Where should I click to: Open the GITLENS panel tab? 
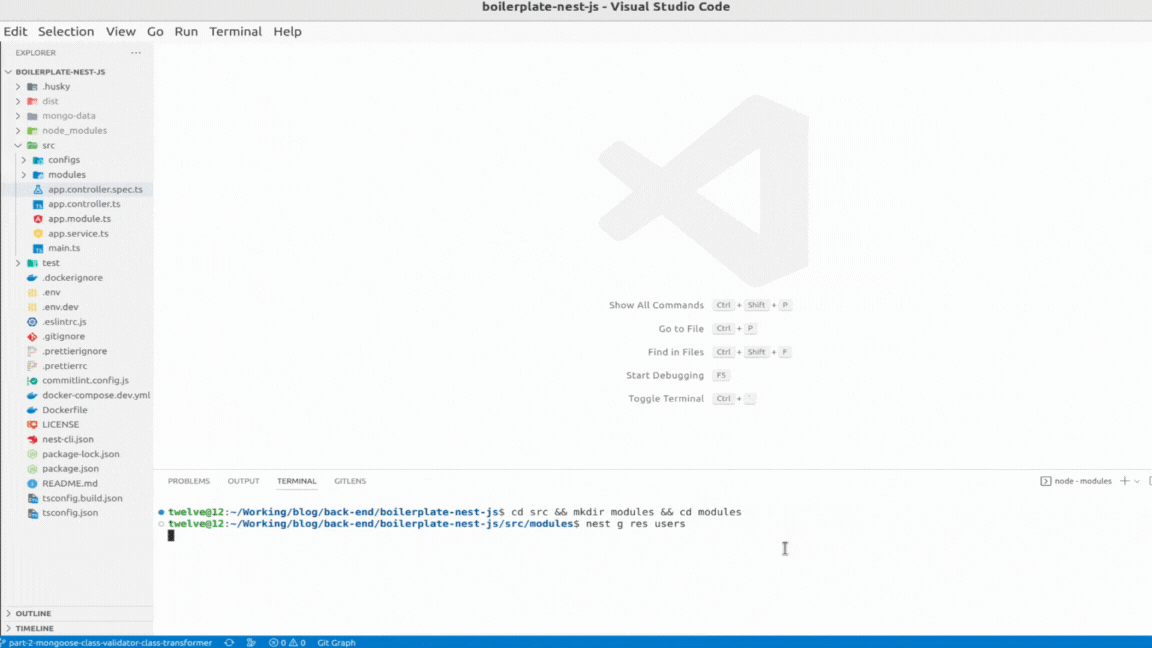tap(349, 481)
